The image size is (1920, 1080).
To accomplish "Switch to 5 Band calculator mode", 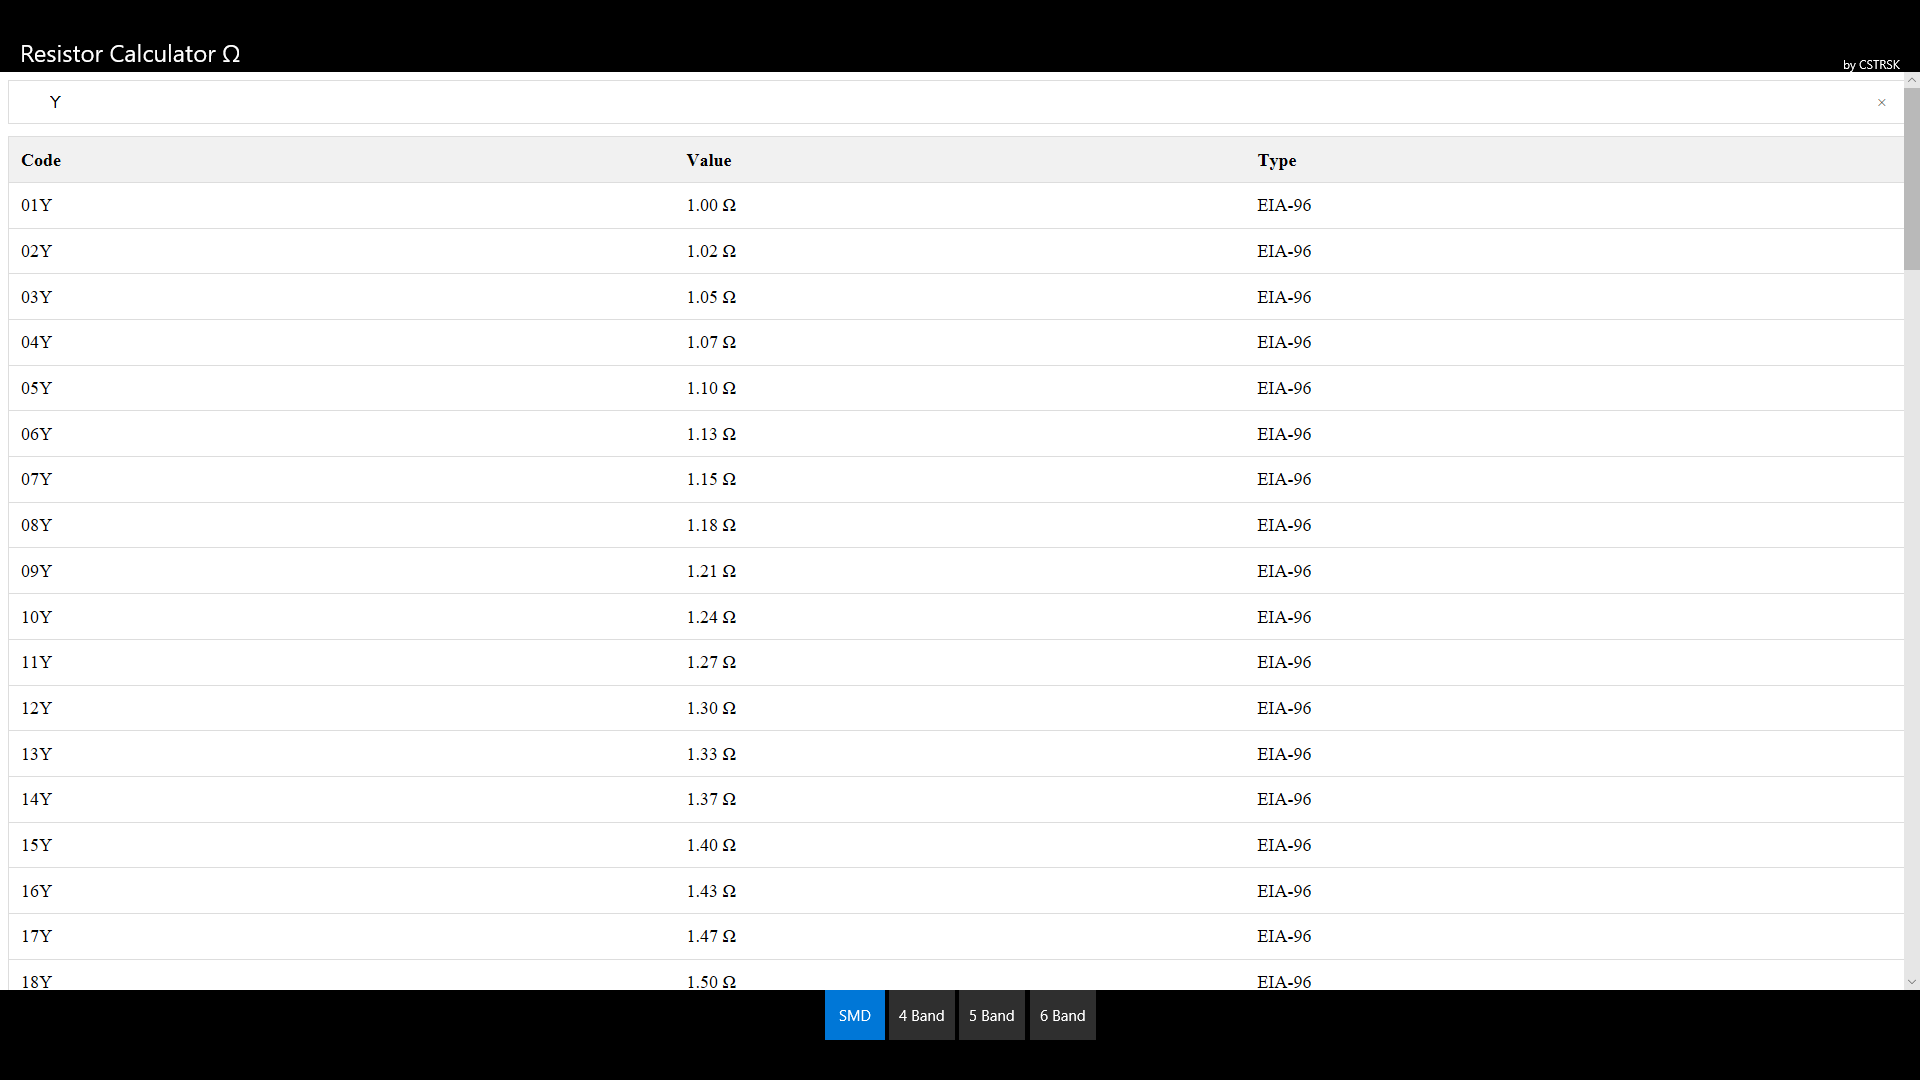I will point(991,1015).
